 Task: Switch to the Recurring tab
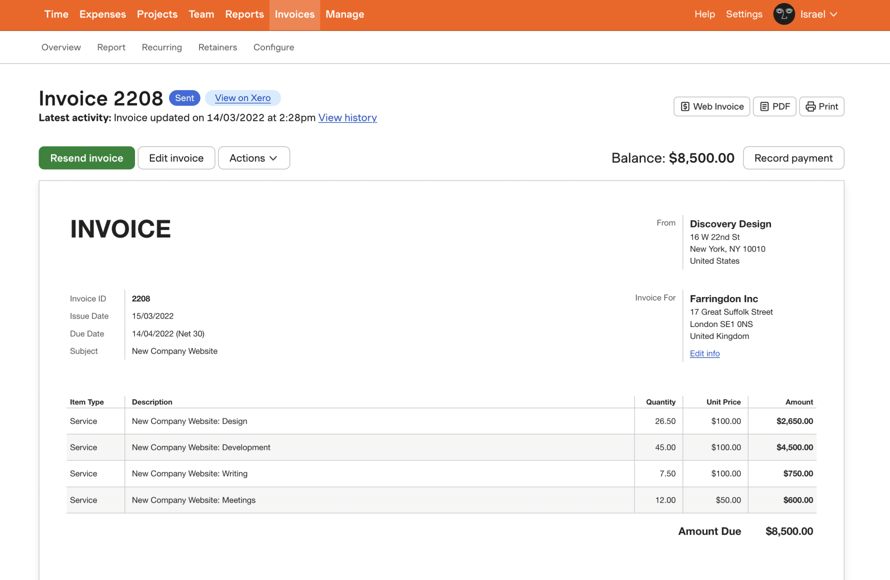[x=161, y=47]
